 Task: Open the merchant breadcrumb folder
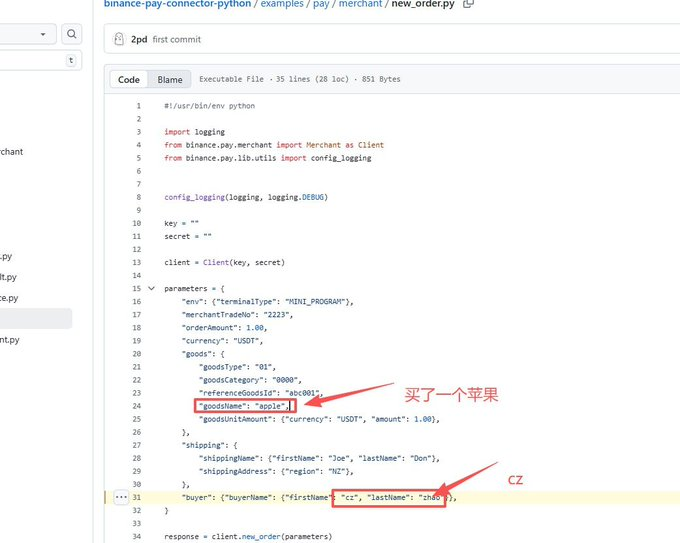coord(360,4)
